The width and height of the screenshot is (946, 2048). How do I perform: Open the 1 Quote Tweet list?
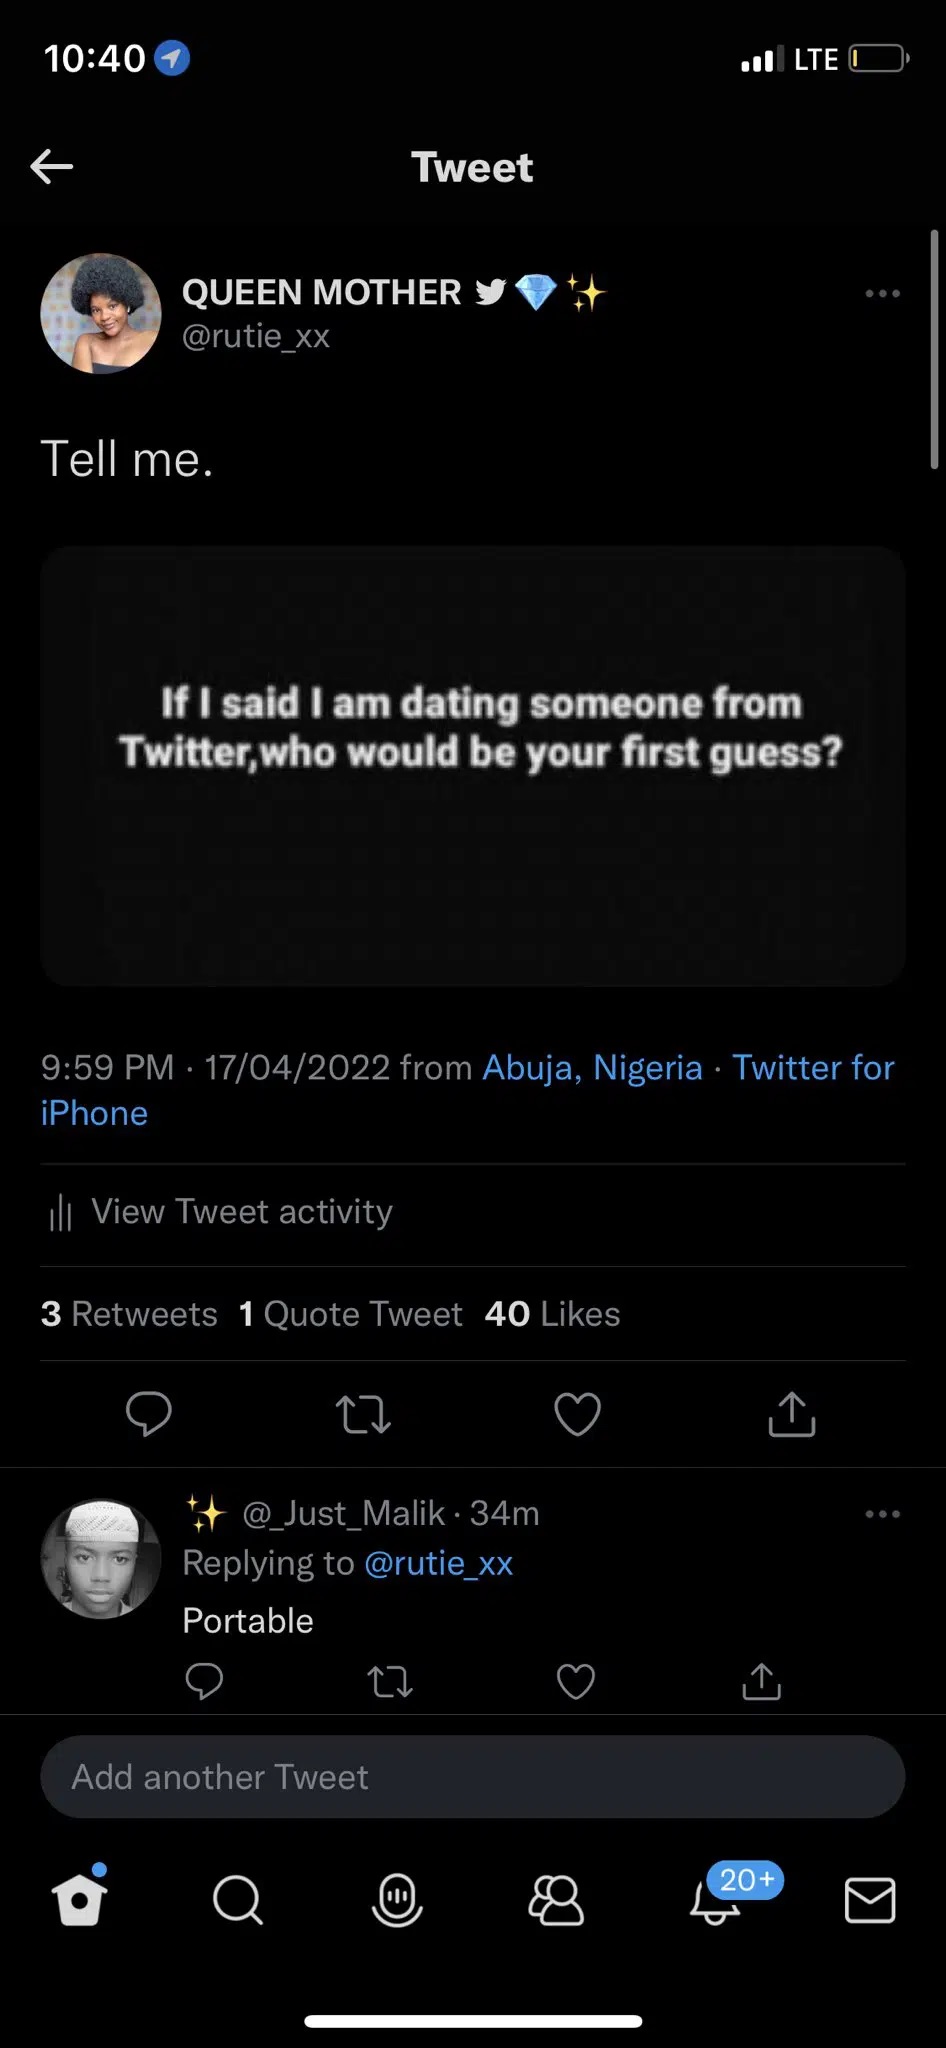pos(351,1314)
